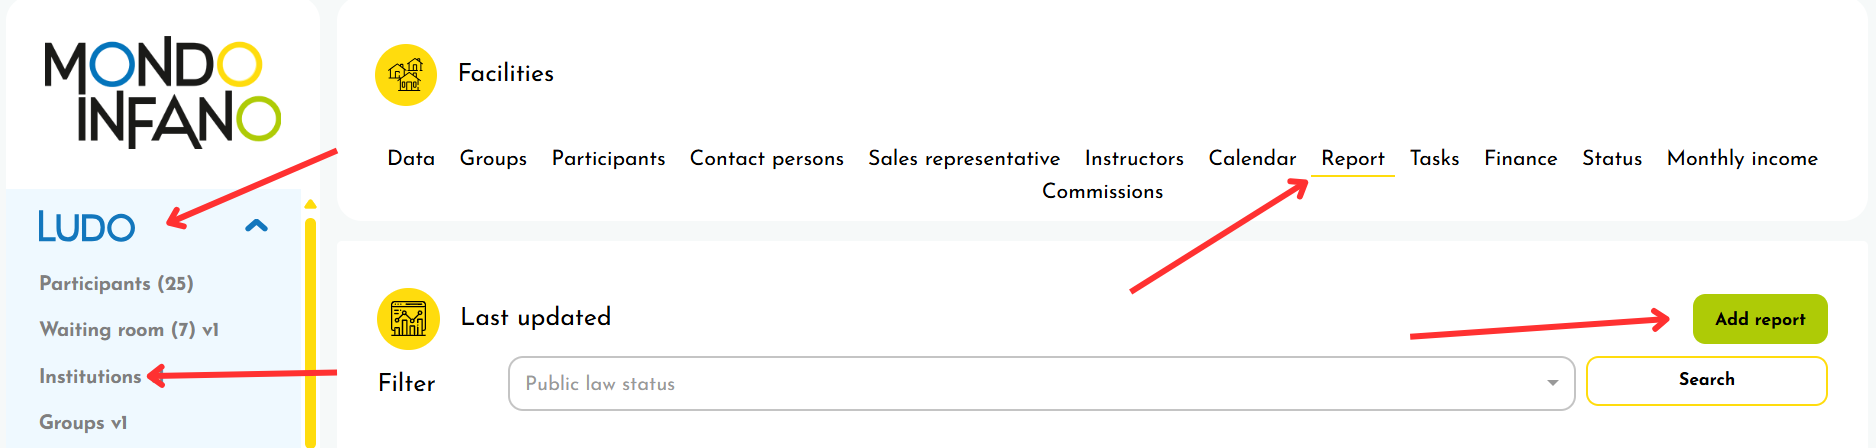Open the Sales representative tab

[x=964, y=159]
